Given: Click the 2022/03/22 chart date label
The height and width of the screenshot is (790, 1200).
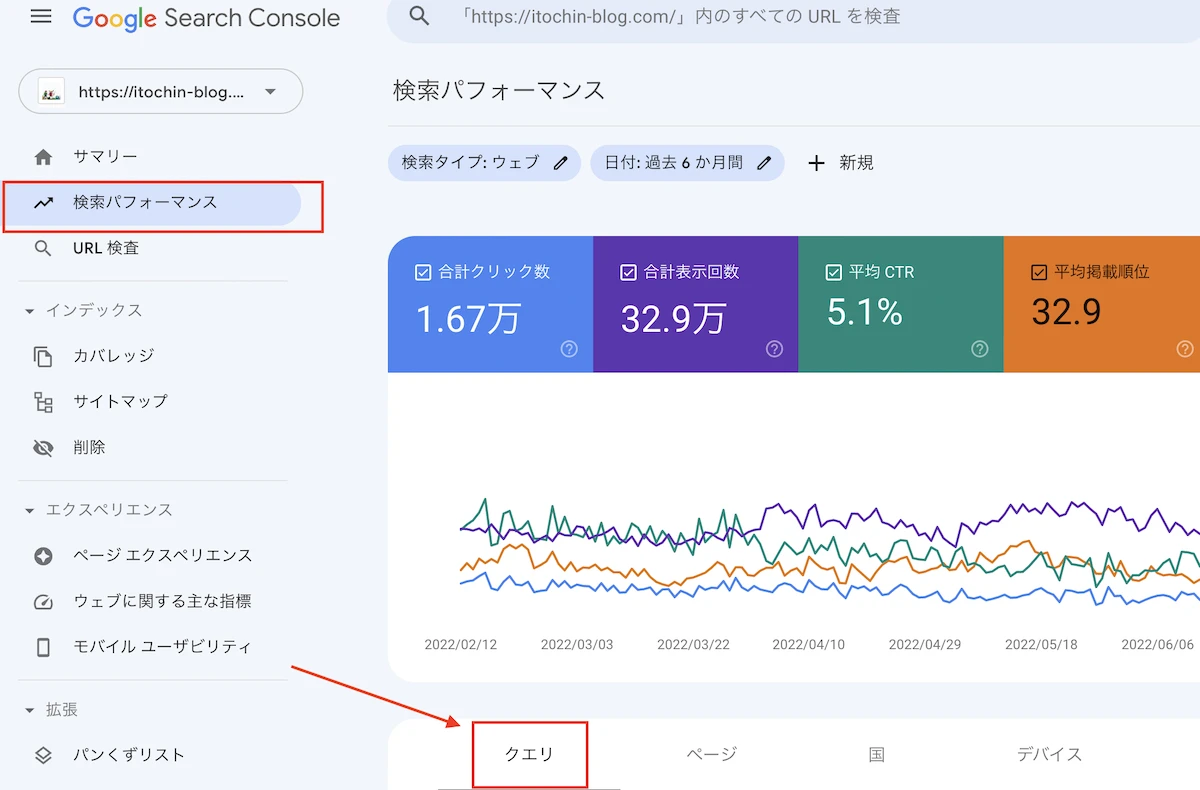Looking at the screenshot, I should point(693,644).
